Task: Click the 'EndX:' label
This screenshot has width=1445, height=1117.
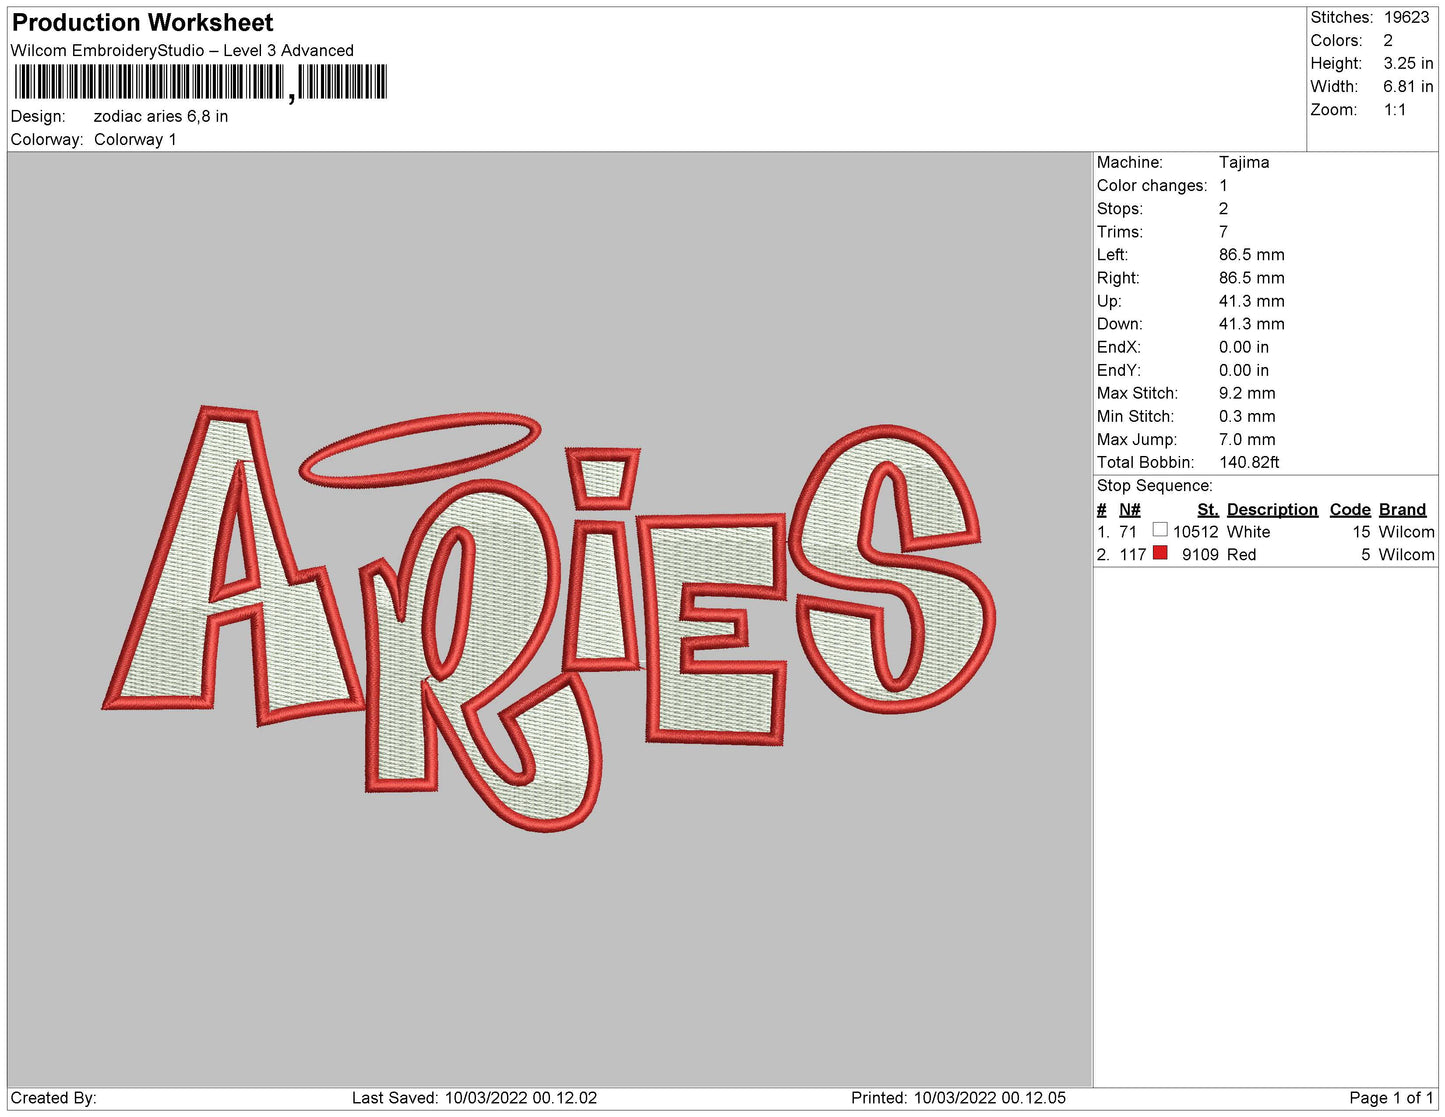Action: pyautogui.click(x=1119, y=346)
